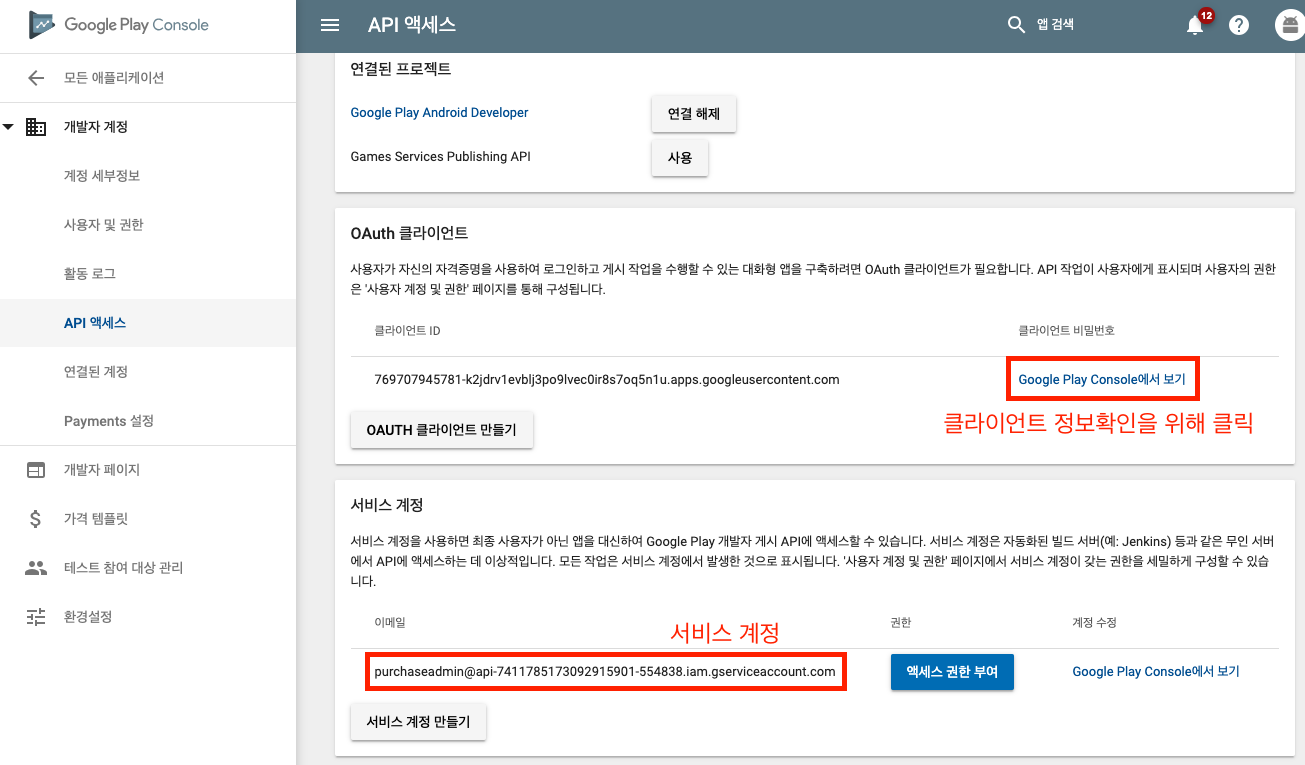Click 액세스 권한 부여 button

tap(952, 672)
